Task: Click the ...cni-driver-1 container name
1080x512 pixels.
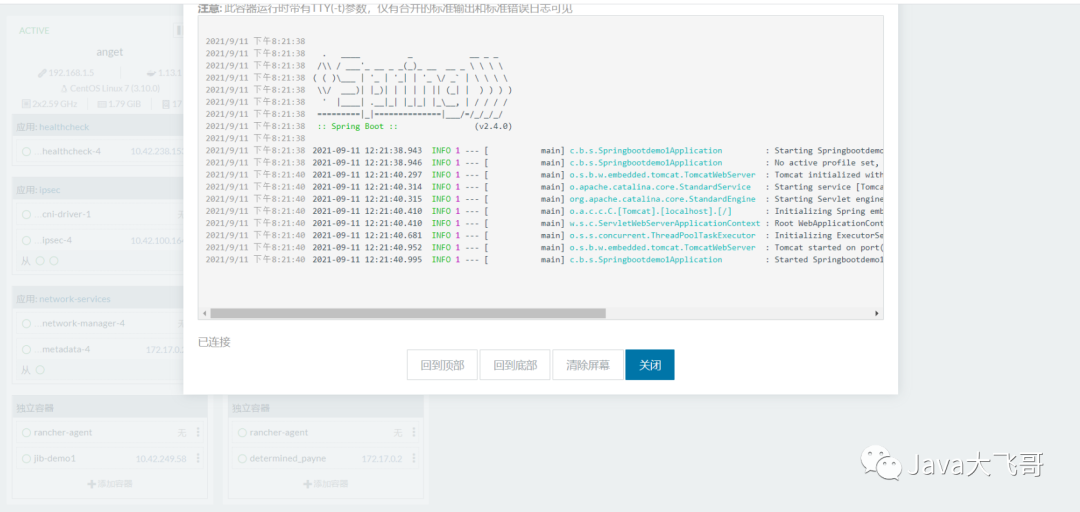Action: [x=62, y=214]
